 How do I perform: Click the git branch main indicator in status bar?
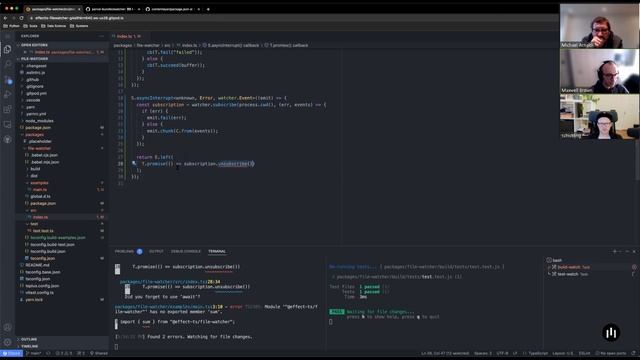(33, 353)
